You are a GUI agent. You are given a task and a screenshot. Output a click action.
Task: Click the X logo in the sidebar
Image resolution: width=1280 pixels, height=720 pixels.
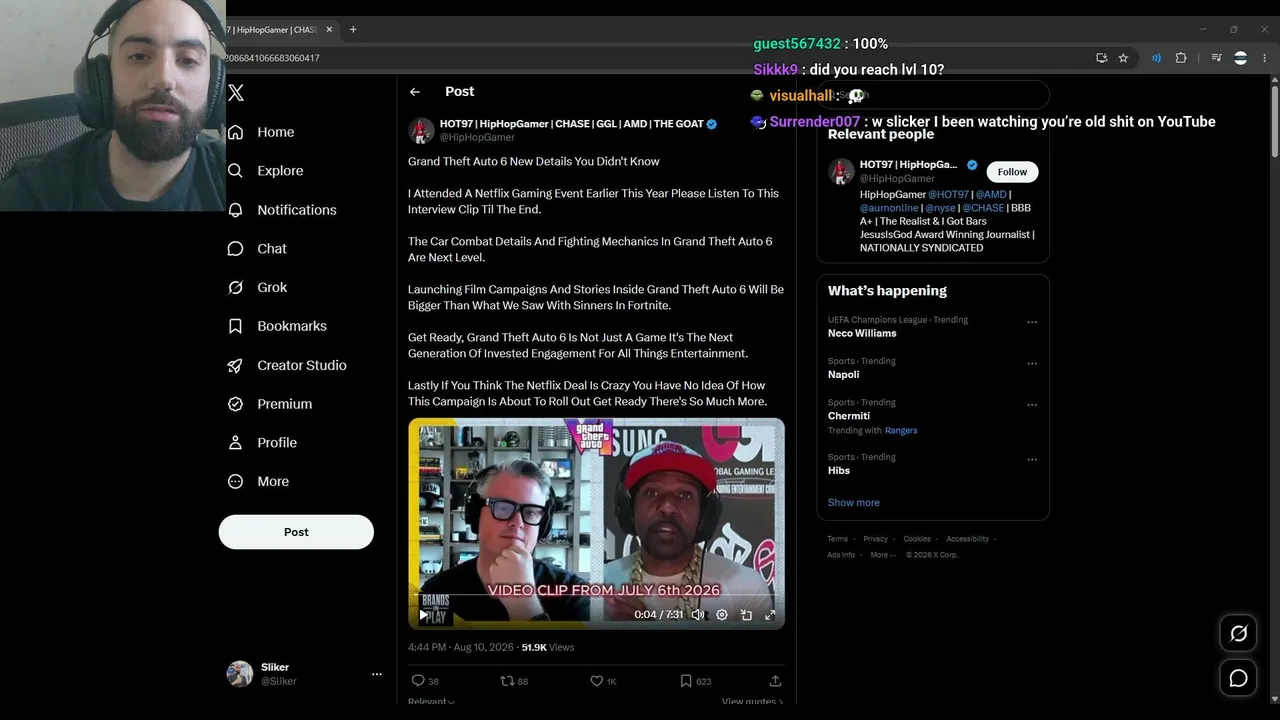[236, 93]
